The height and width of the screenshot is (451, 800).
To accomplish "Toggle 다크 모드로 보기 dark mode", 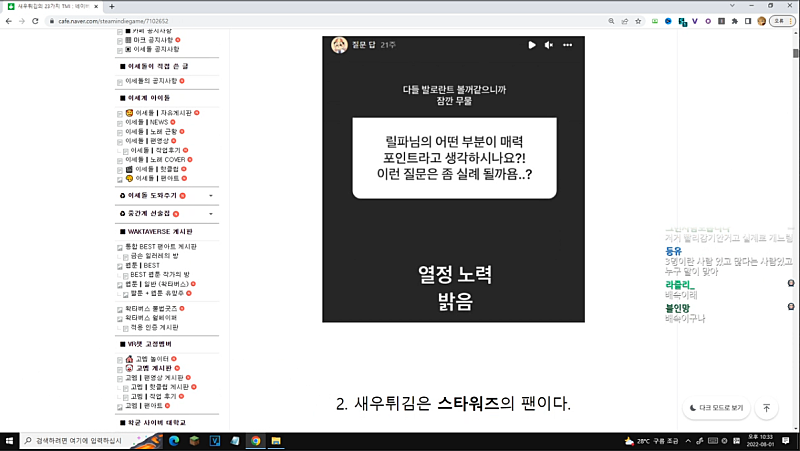I will (716, 408).
